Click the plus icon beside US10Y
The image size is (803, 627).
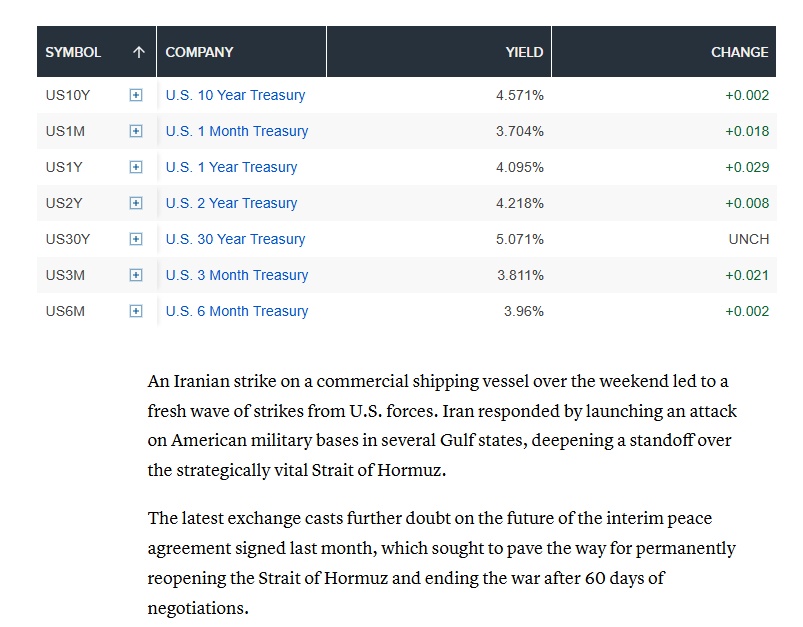click(136, 95)
